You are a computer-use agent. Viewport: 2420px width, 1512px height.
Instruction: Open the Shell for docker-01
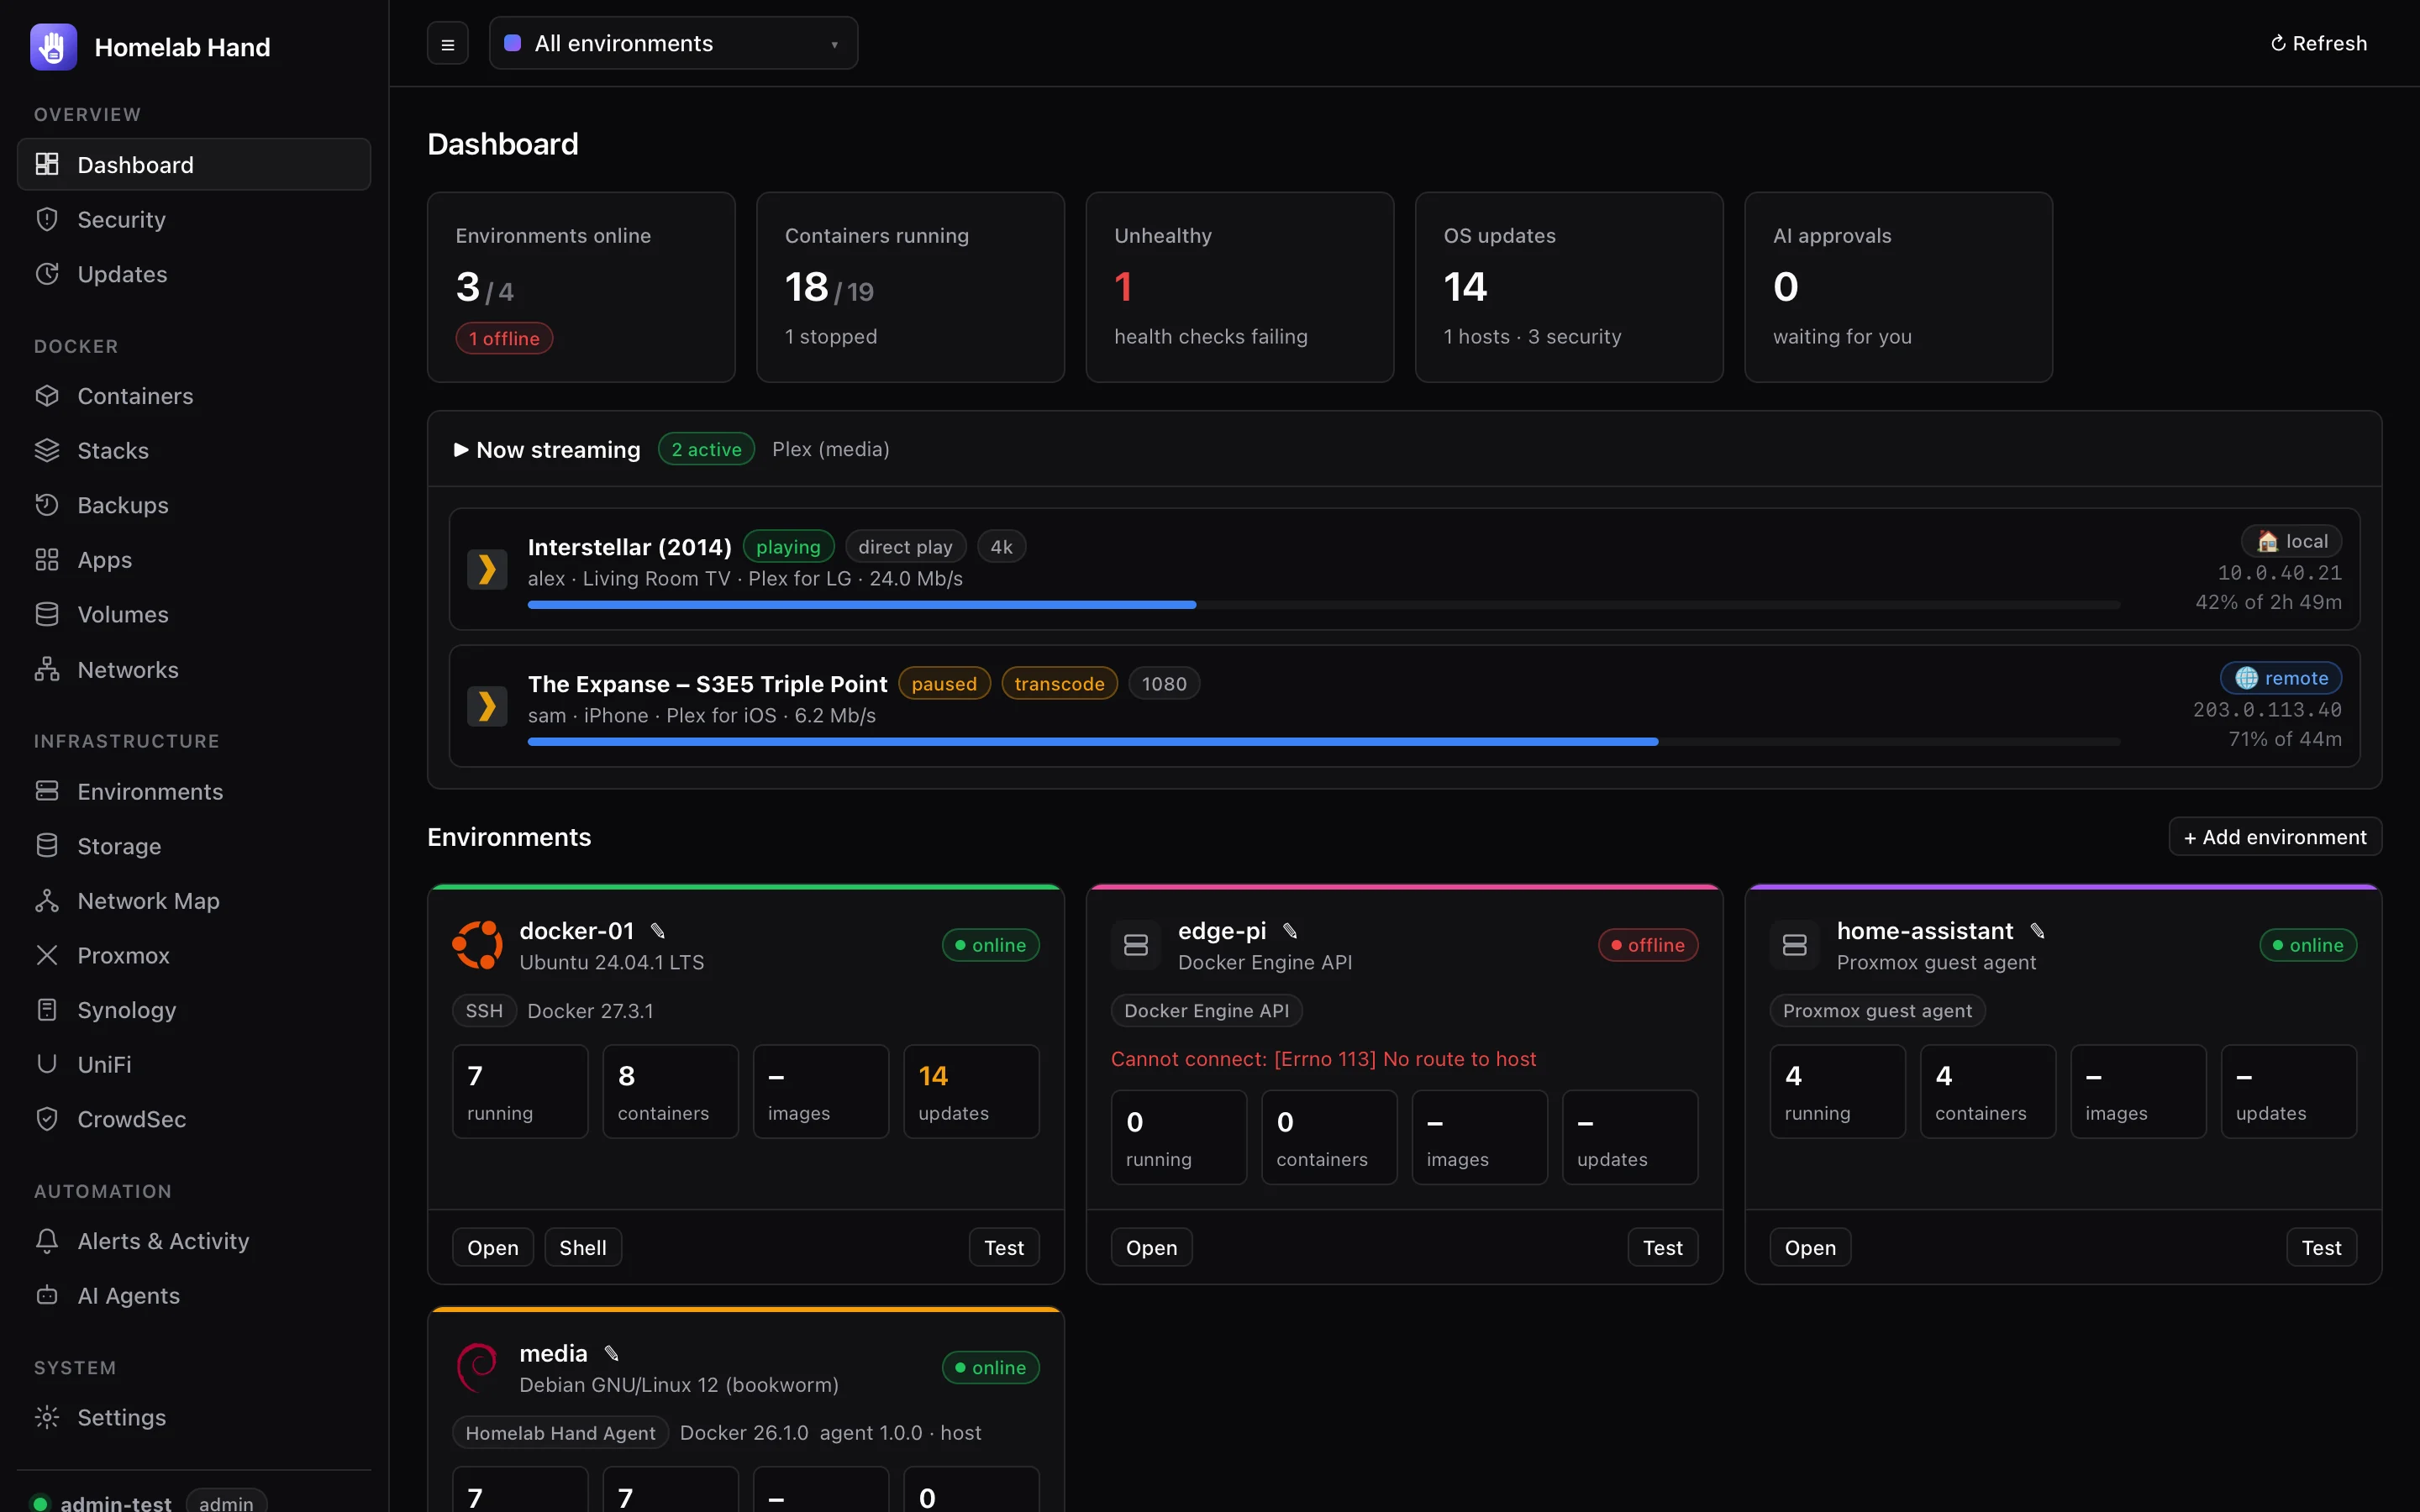tap(583, 1248)
